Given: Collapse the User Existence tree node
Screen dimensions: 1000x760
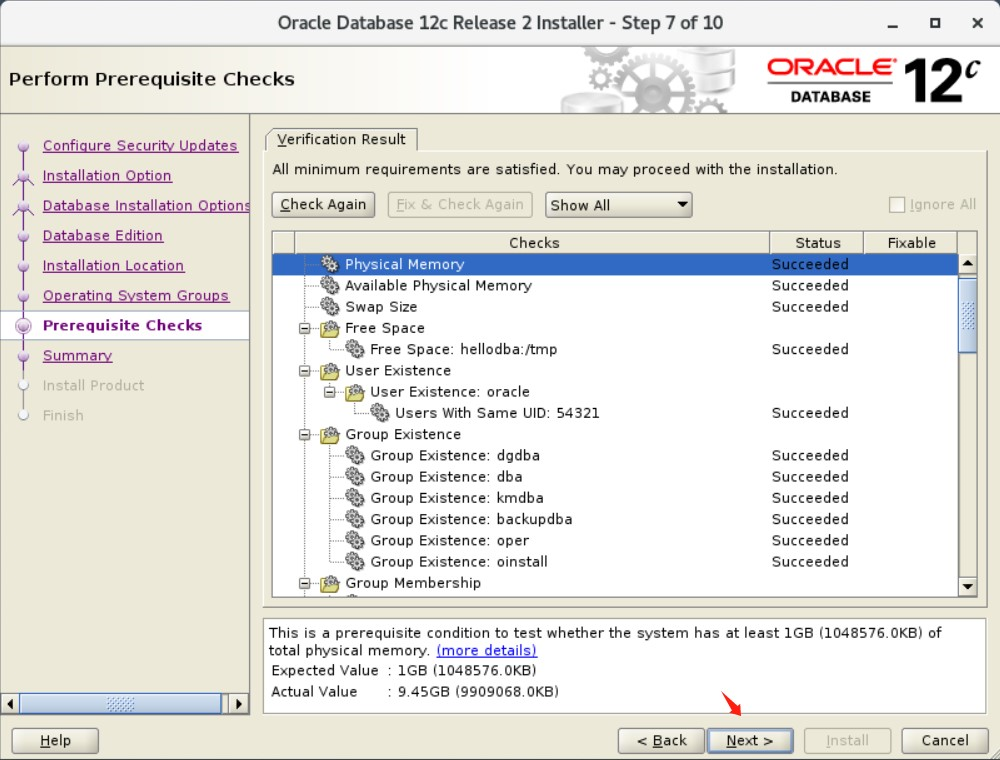Looking at the screenshot, I should [x=305, y=370].
